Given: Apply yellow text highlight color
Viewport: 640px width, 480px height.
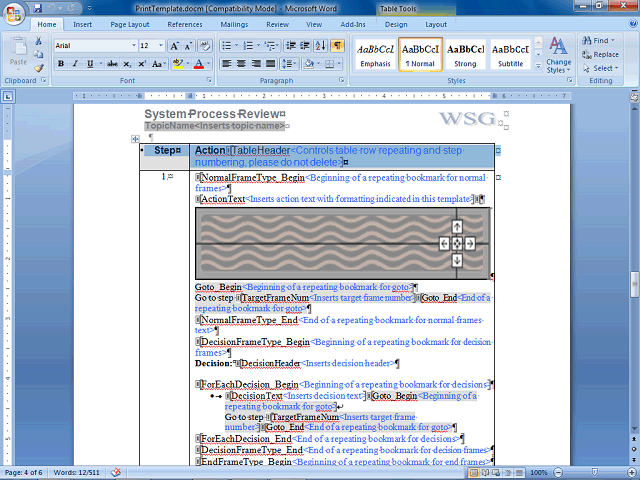Looking at the screenshot, I should pos(178,64).
